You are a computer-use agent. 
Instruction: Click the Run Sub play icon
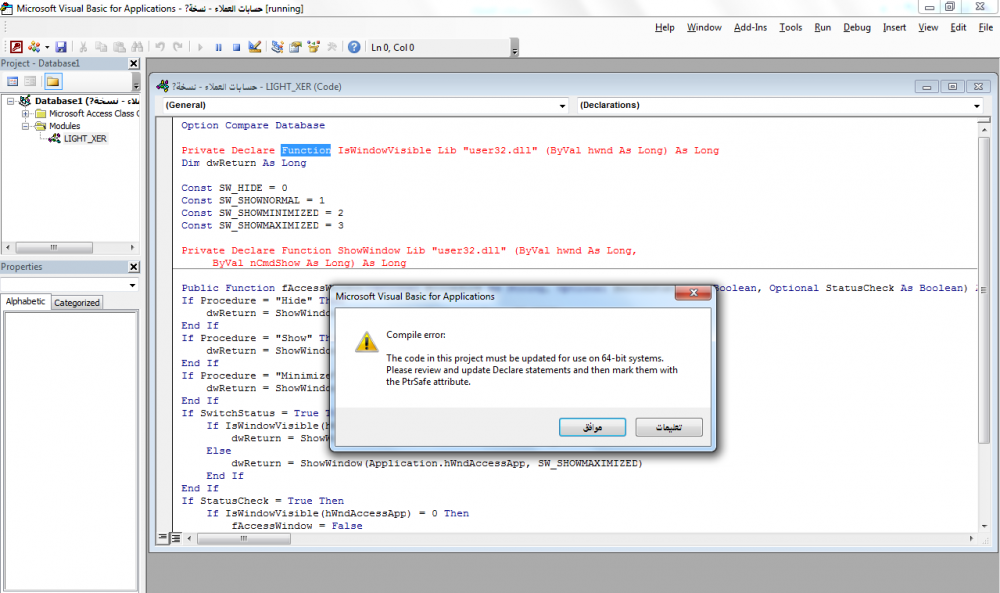click(x=200, y=47)
